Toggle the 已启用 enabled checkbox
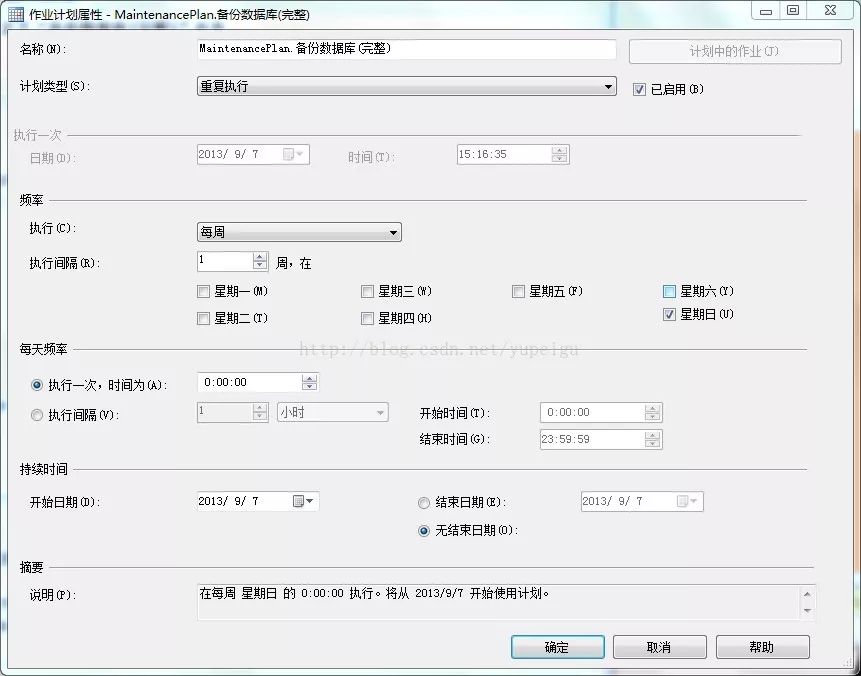 [640, 89]
